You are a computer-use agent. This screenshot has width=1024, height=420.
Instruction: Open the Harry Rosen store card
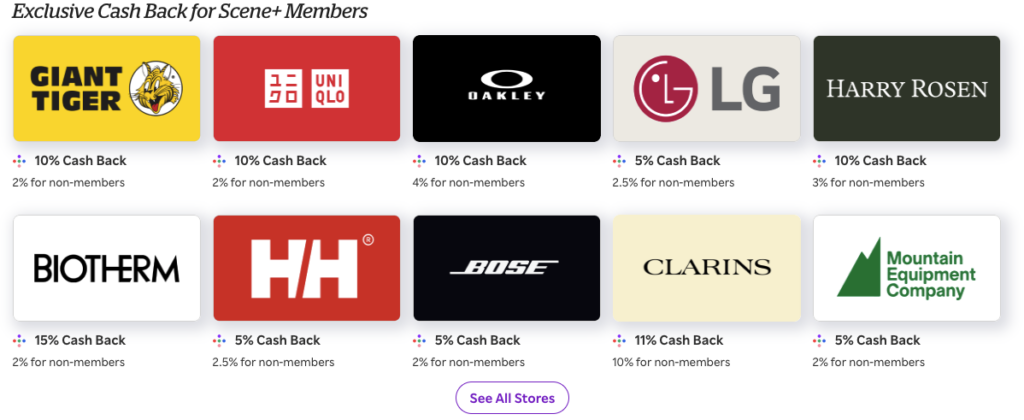[x=906, y=88]
